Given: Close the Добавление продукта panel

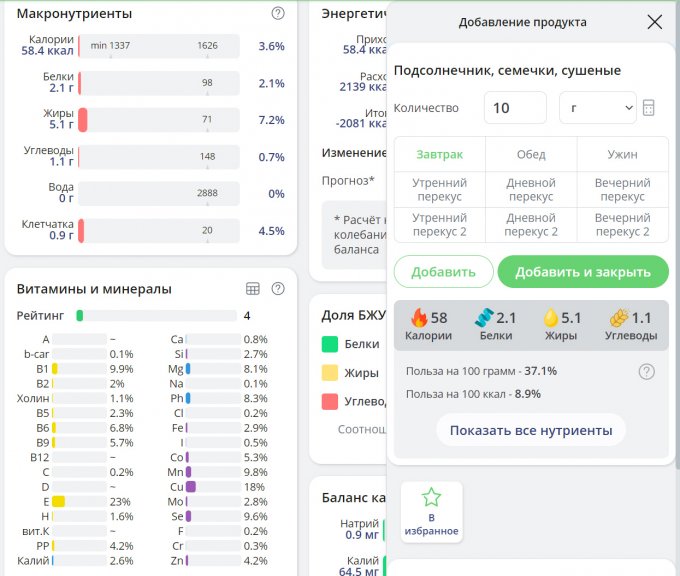Looking at the screenshot, I should [x=654, y=22].
